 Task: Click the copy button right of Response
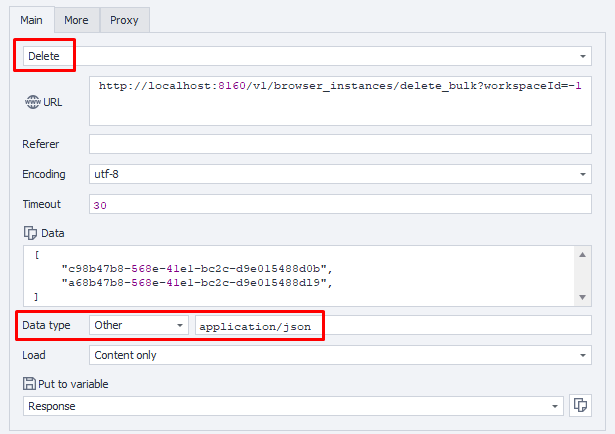click(580, 405)
